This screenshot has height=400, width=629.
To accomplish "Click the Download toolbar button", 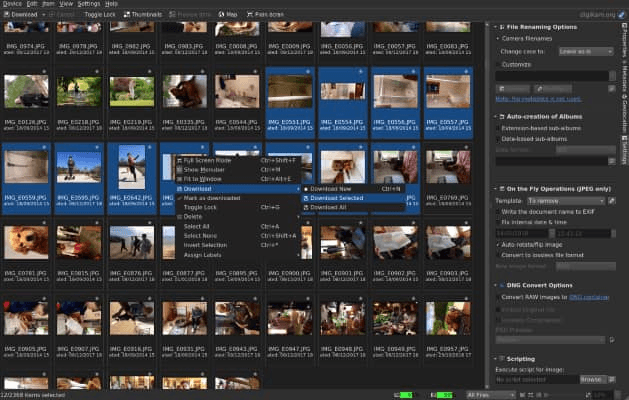I will (21, 14).
